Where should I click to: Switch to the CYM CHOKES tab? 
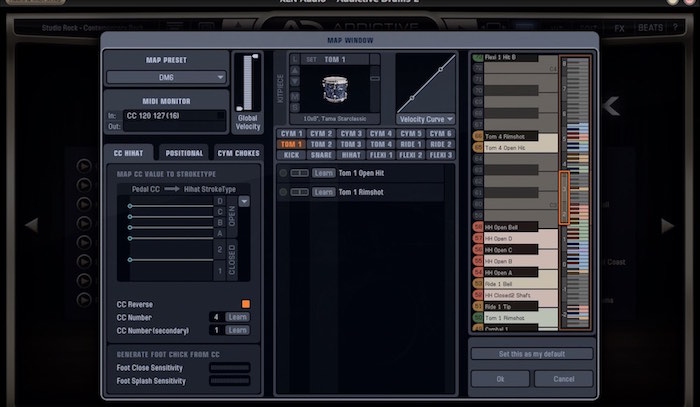238,153
